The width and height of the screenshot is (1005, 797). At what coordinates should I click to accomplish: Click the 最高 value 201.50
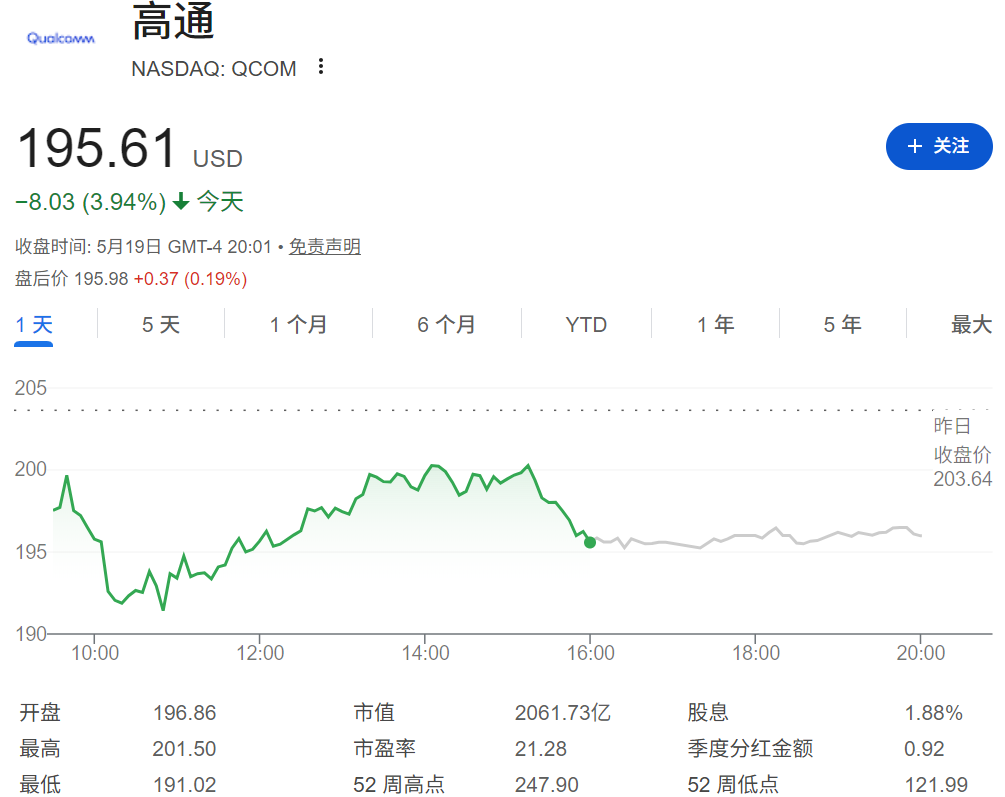tap(185, 749)
